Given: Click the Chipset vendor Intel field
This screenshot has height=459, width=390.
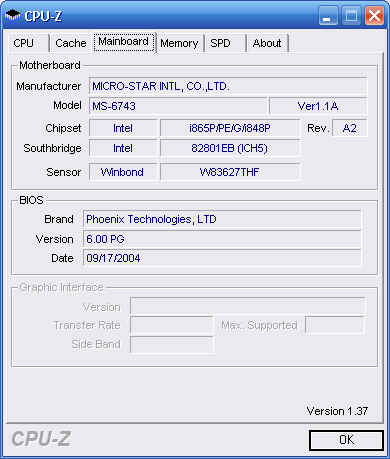Looking at the screenshot, I should (x=123, y=128).
